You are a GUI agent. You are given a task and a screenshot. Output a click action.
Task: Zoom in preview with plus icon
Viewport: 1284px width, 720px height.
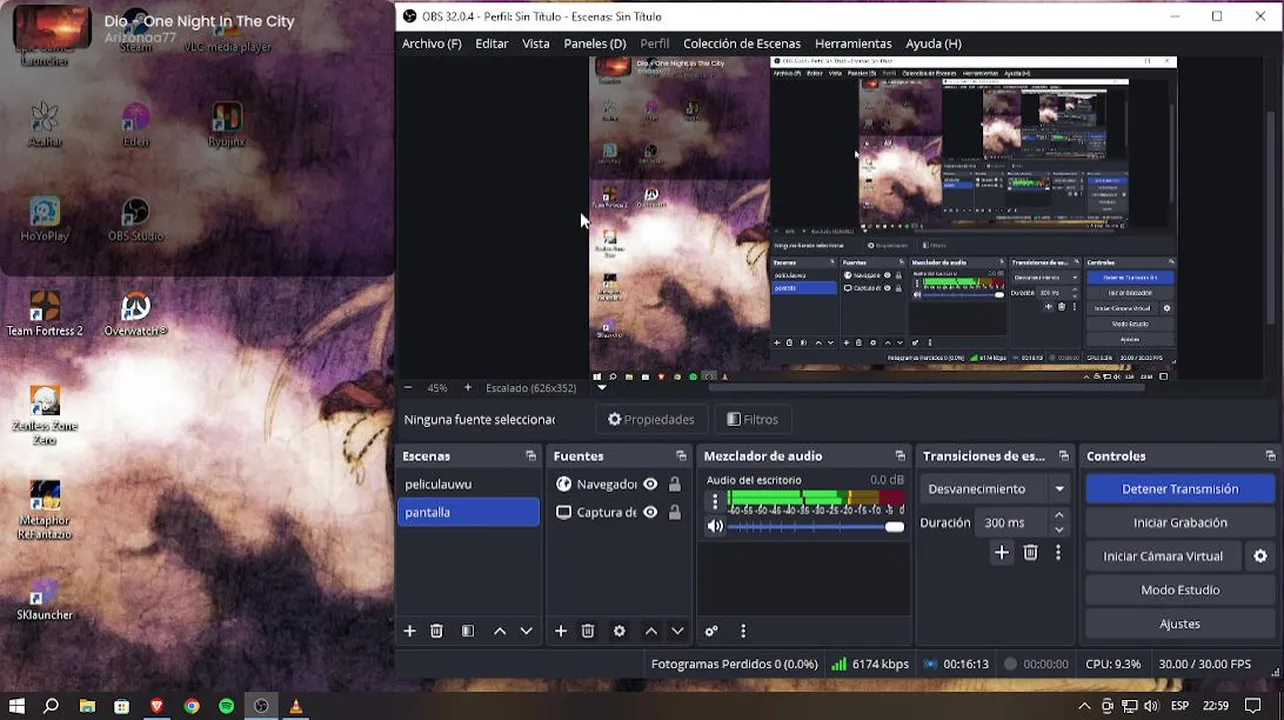point(467,387)
